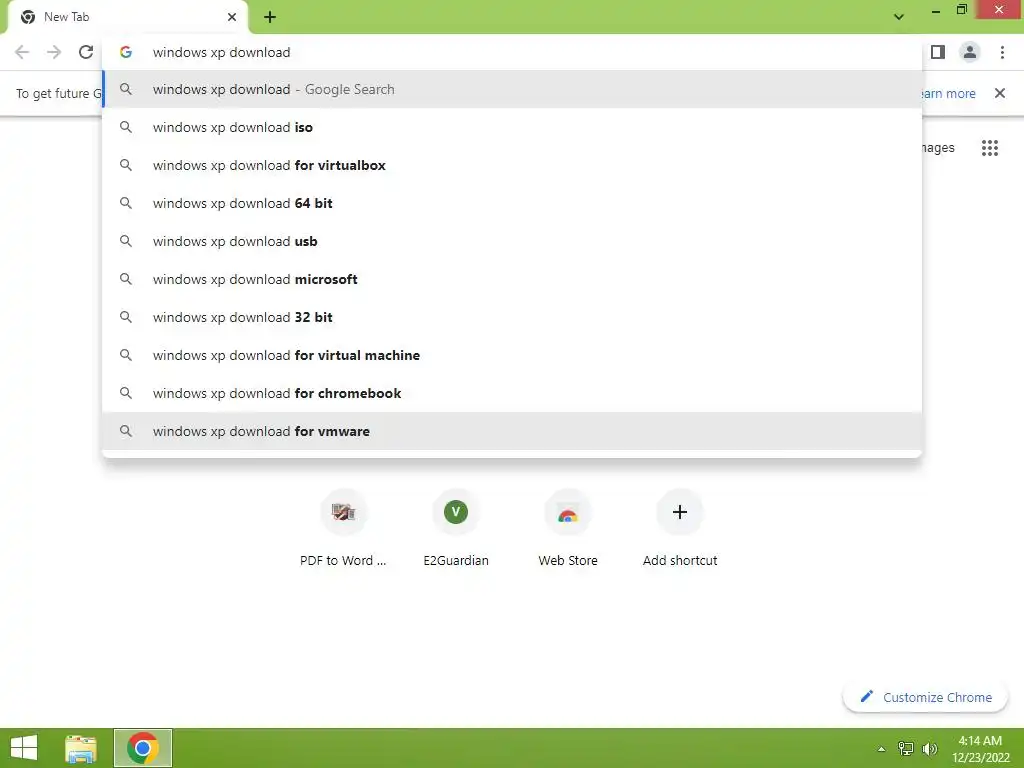Open the PDF to Word shortcut
Viewport: 1024px width, 768px height.
pos(343,528)
